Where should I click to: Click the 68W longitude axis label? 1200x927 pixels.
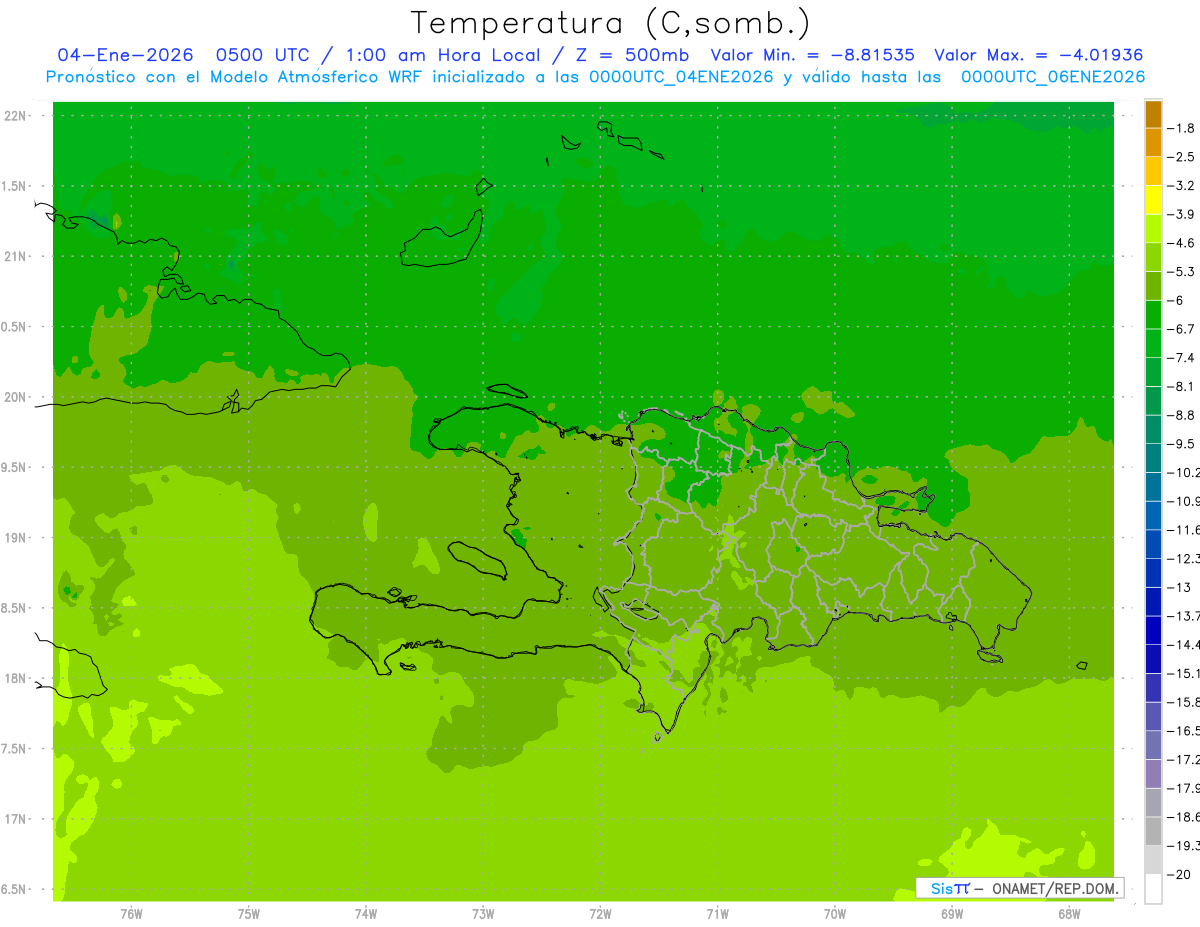[x=1069, y=914]
